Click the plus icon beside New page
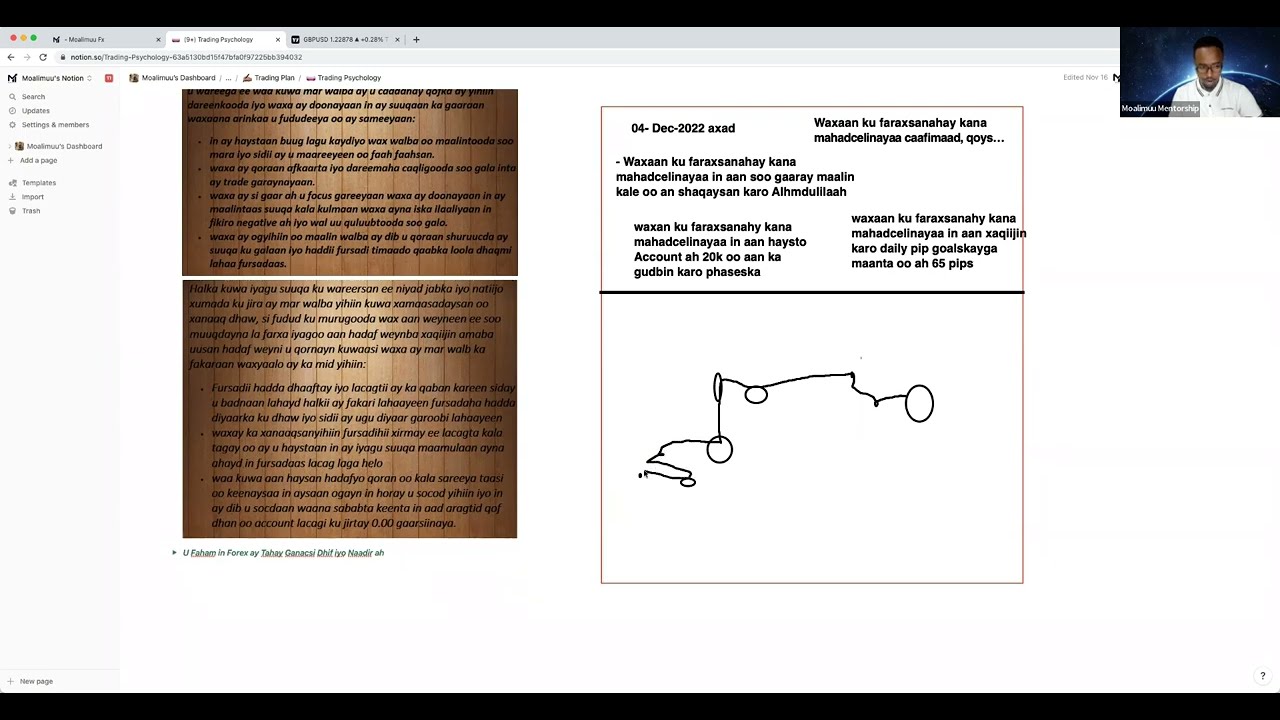Image resolution: width=1280 pixels, height=720 pixels. coord(12,682)
